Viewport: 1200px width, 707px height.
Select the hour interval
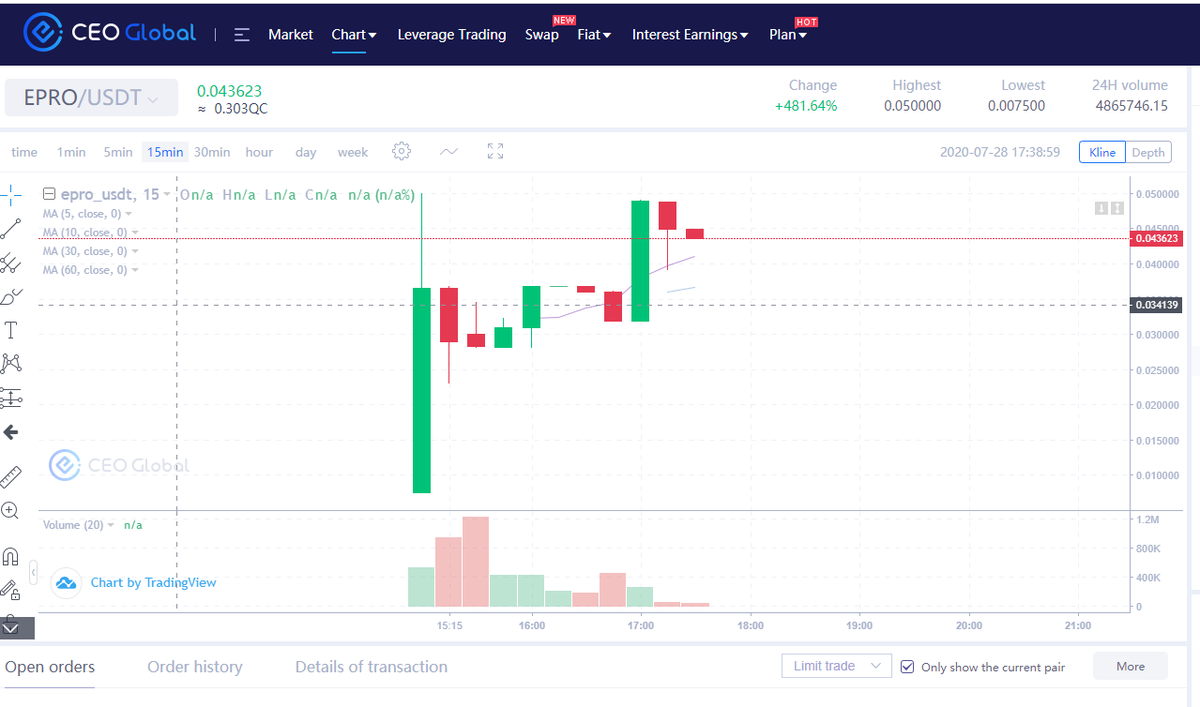[259, 152]
